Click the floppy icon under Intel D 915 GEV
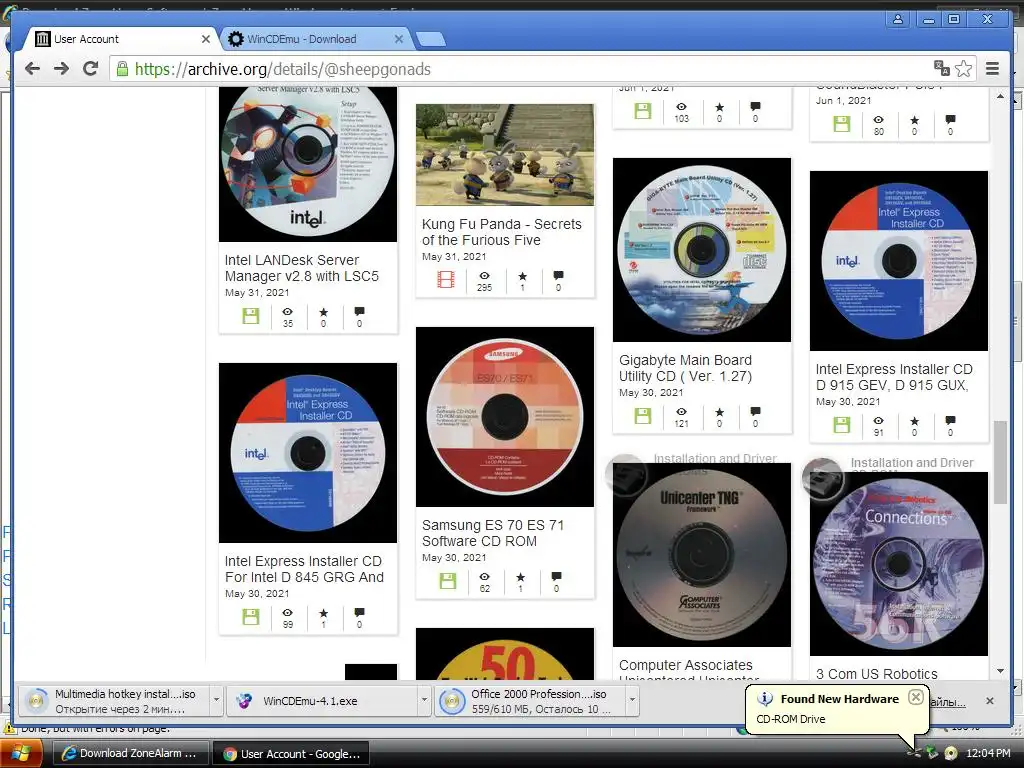The height and width of the screenshot is (768, 1024). click(842, 425)
